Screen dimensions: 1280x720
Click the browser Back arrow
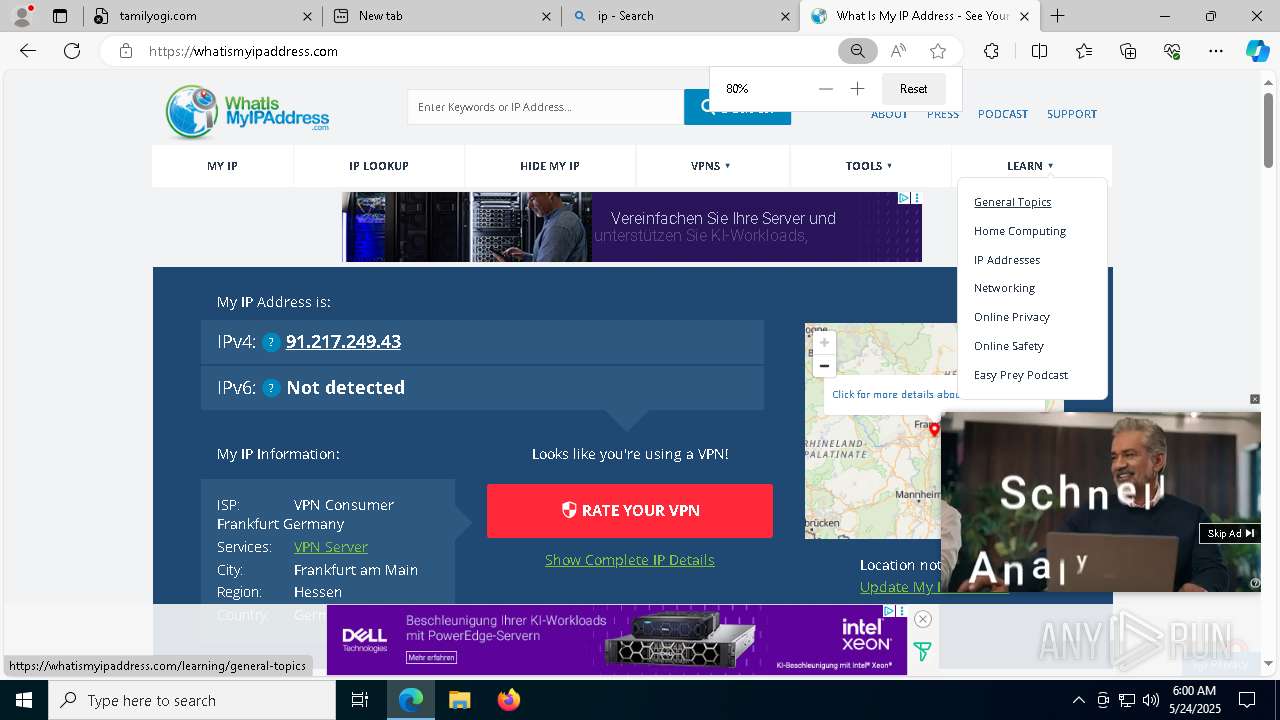28,51
